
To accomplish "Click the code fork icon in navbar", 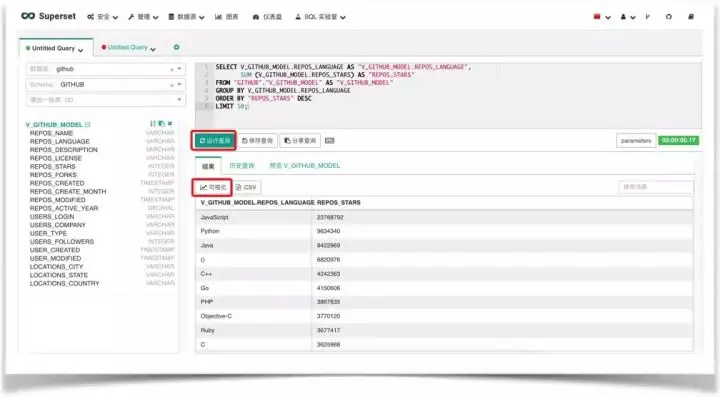I will [647, 17].
